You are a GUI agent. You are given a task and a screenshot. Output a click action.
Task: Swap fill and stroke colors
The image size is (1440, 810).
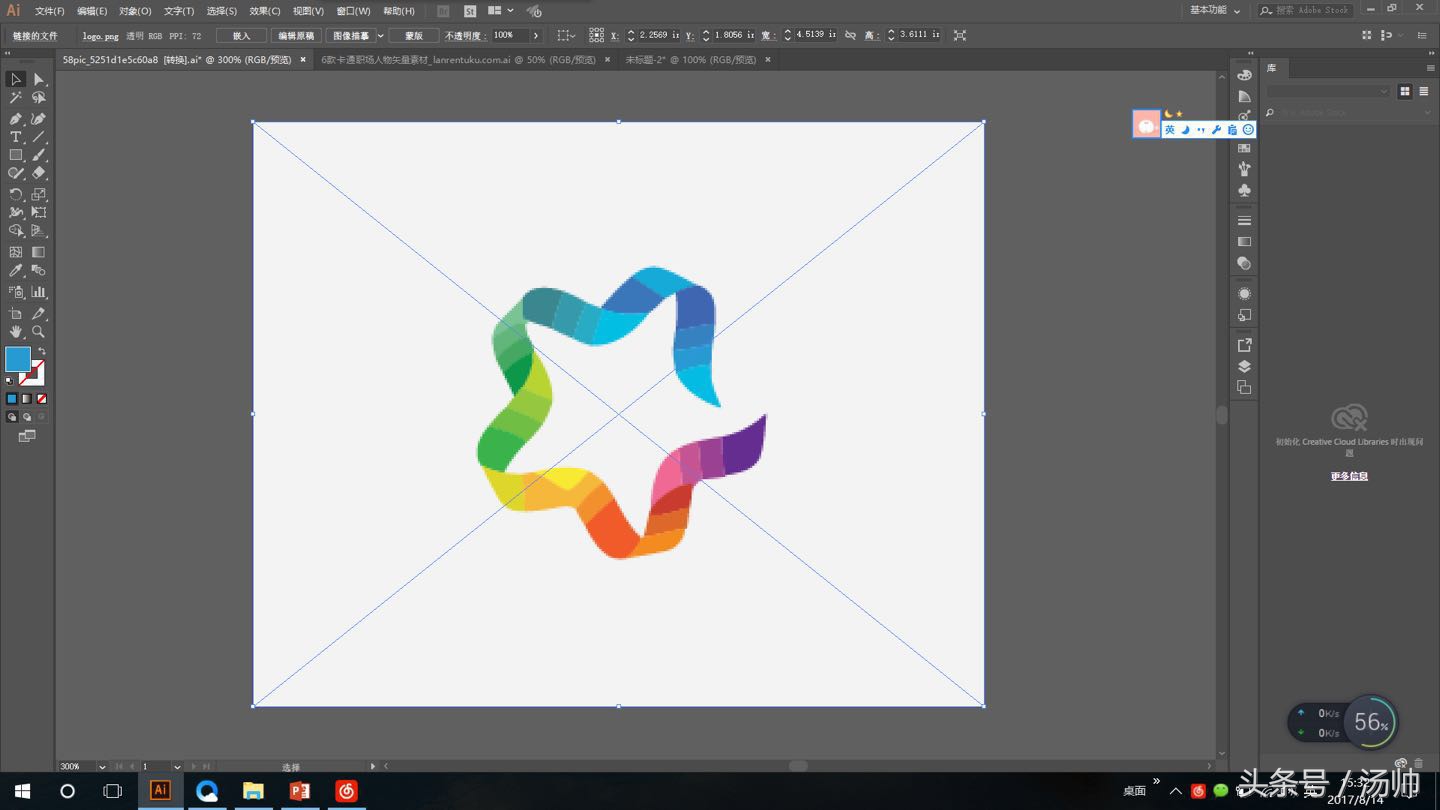coord(41,352)
